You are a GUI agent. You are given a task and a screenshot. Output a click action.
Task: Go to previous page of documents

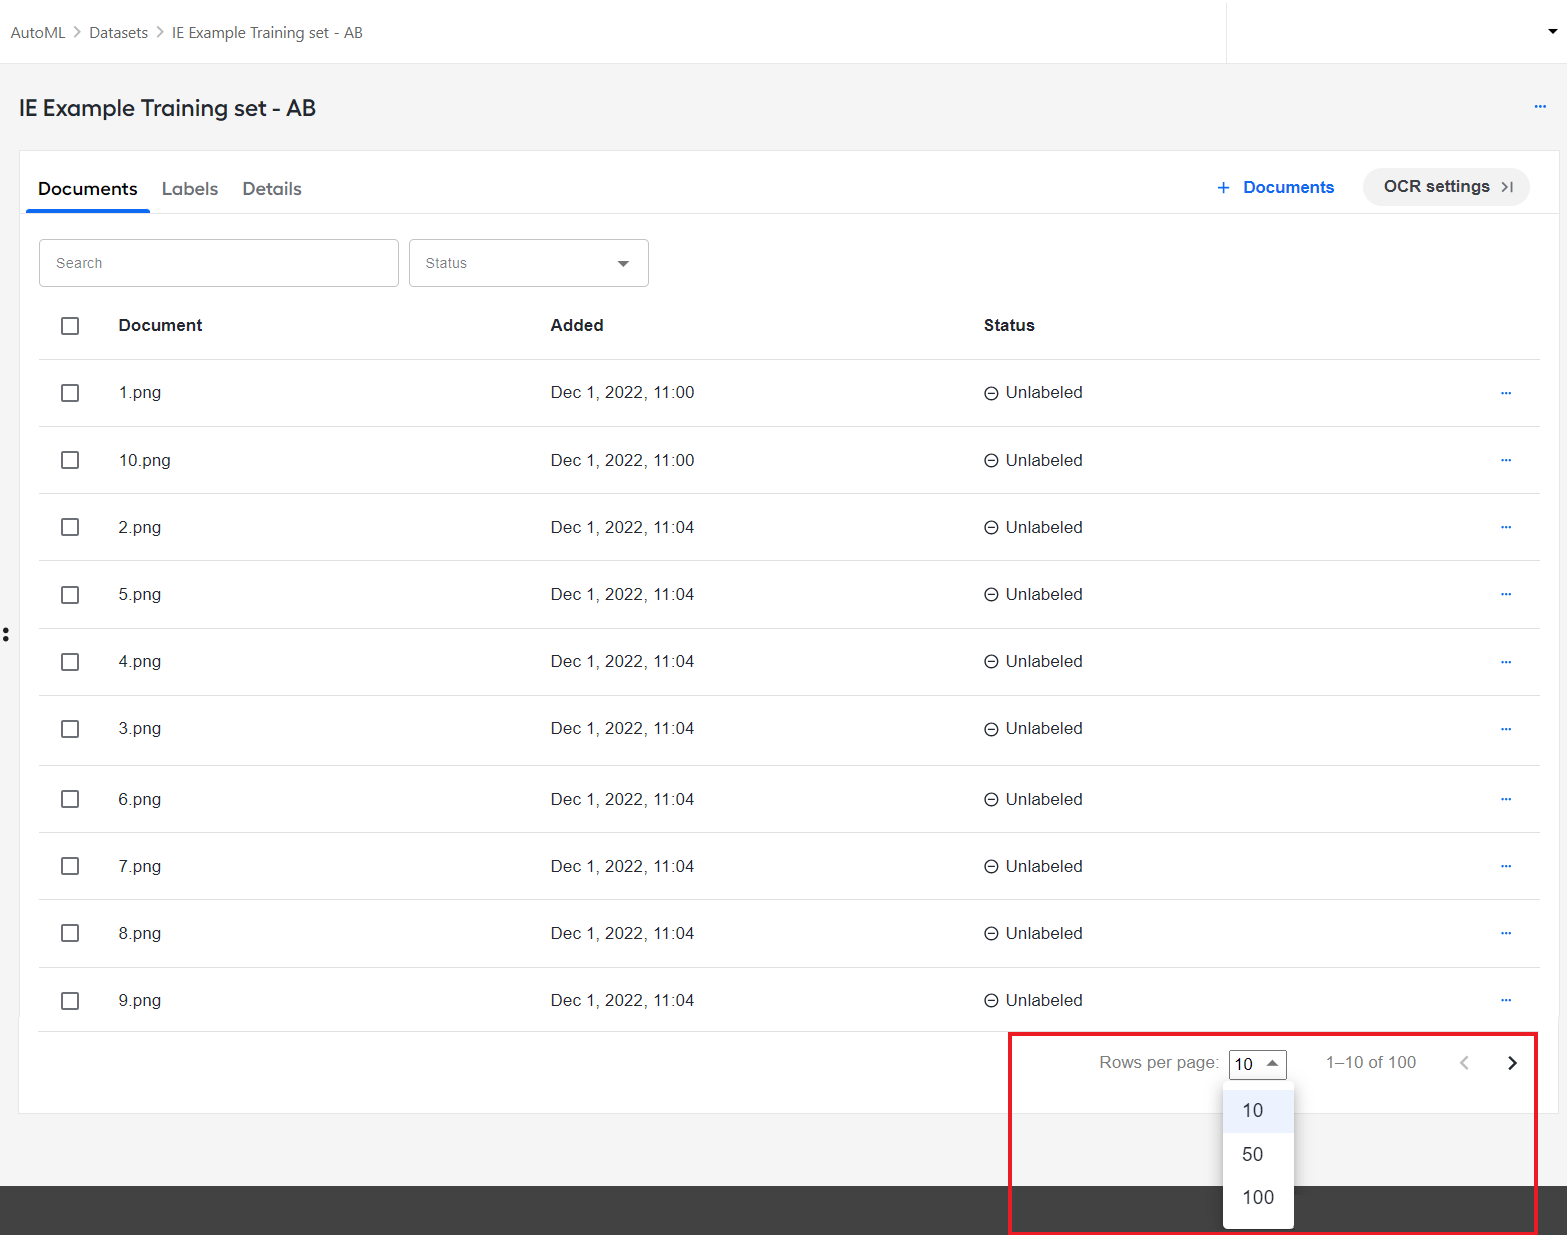tap(1464, 1063)
